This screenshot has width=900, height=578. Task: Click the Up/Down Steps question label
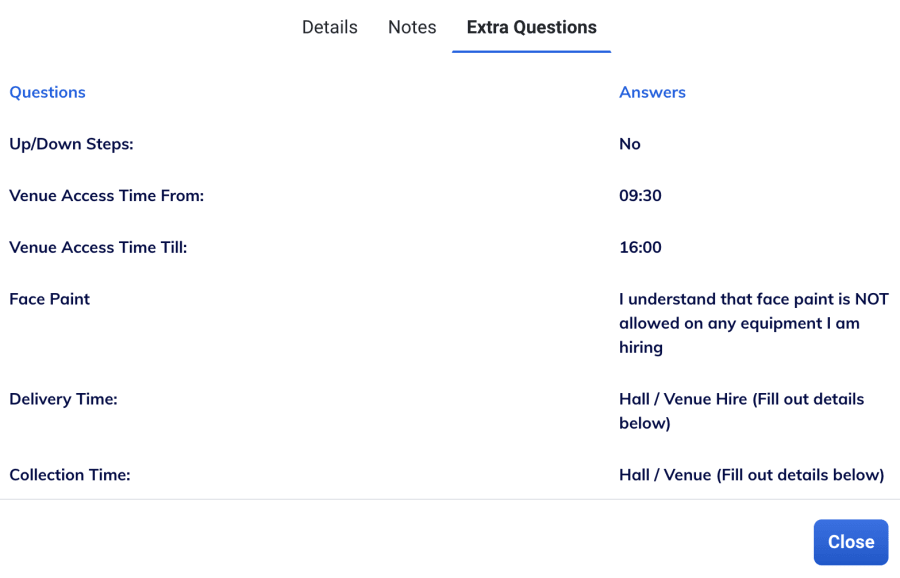(71, 144)
